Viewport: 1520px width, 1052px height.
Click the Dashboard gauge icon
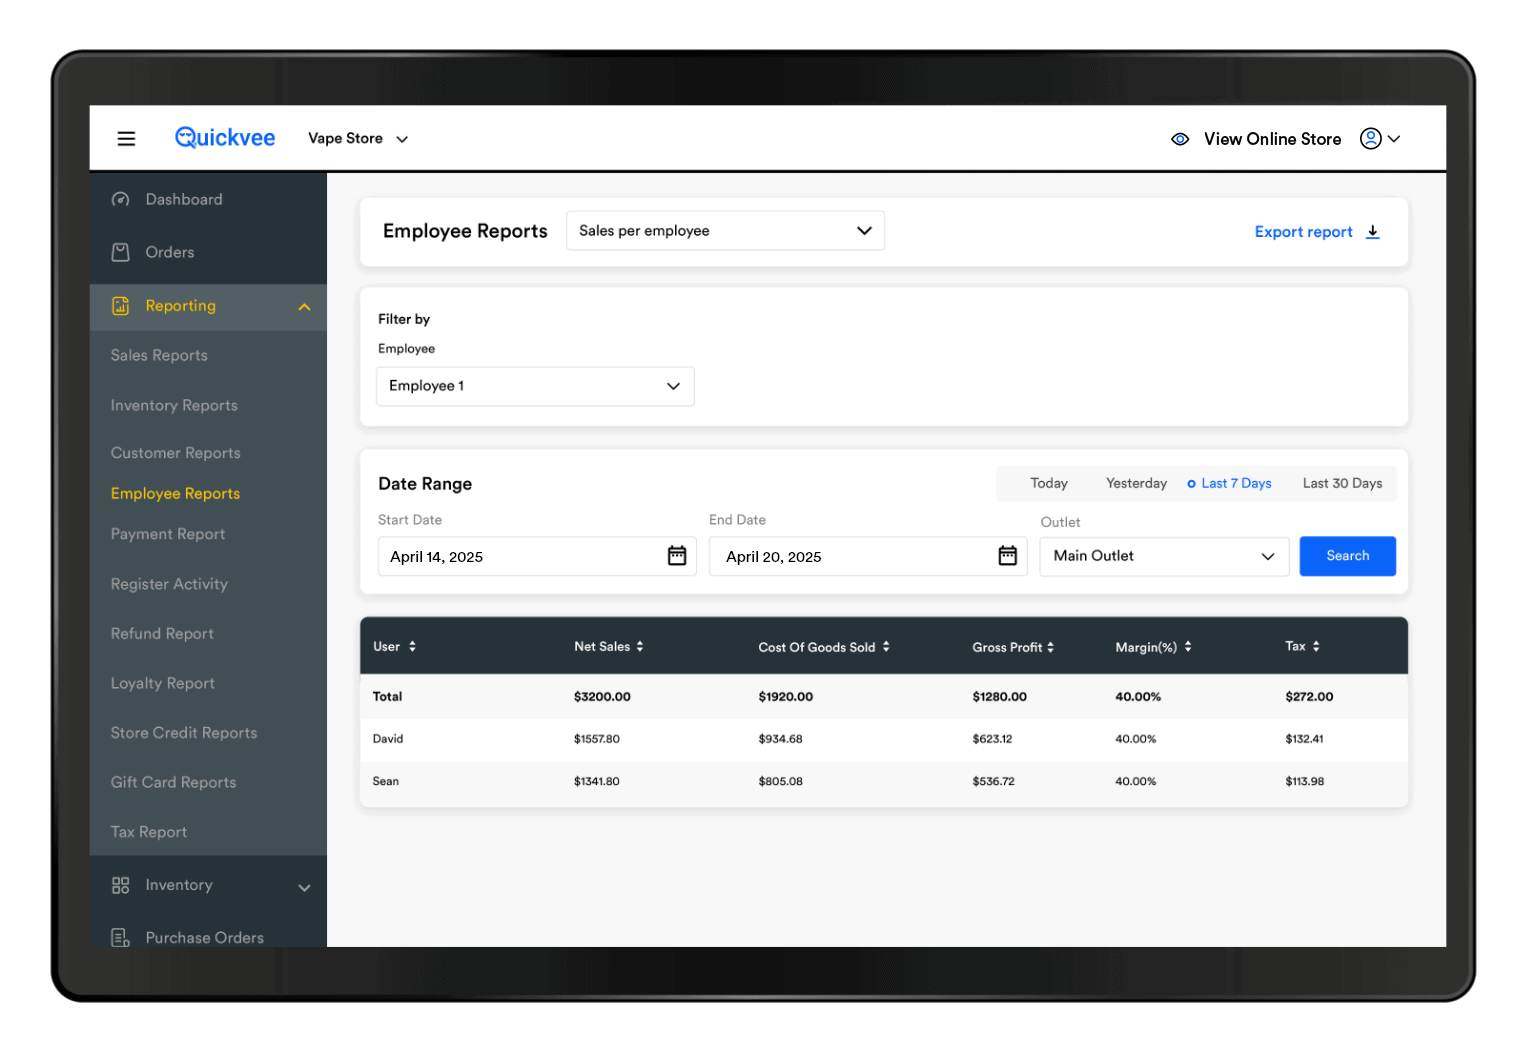(121, 200)
